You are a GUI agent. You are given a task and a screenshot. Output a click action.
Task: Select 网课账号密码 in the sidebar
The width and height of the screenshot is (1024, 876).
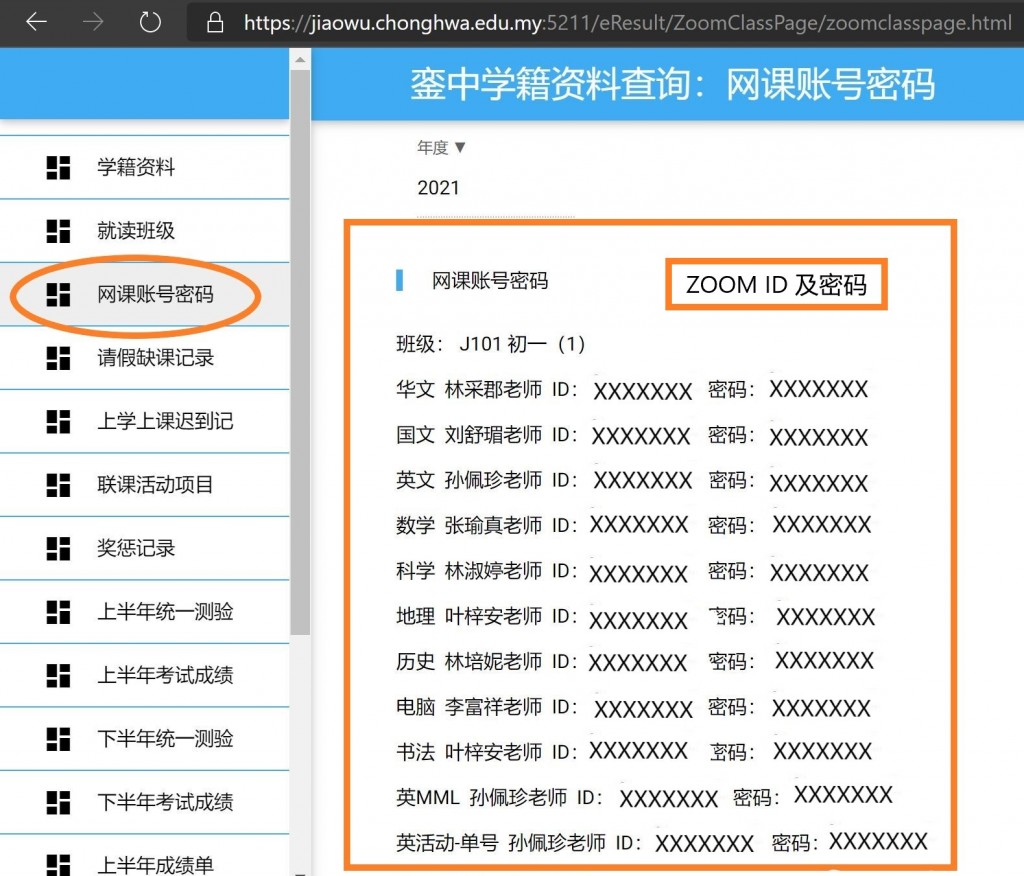point(144,295)
